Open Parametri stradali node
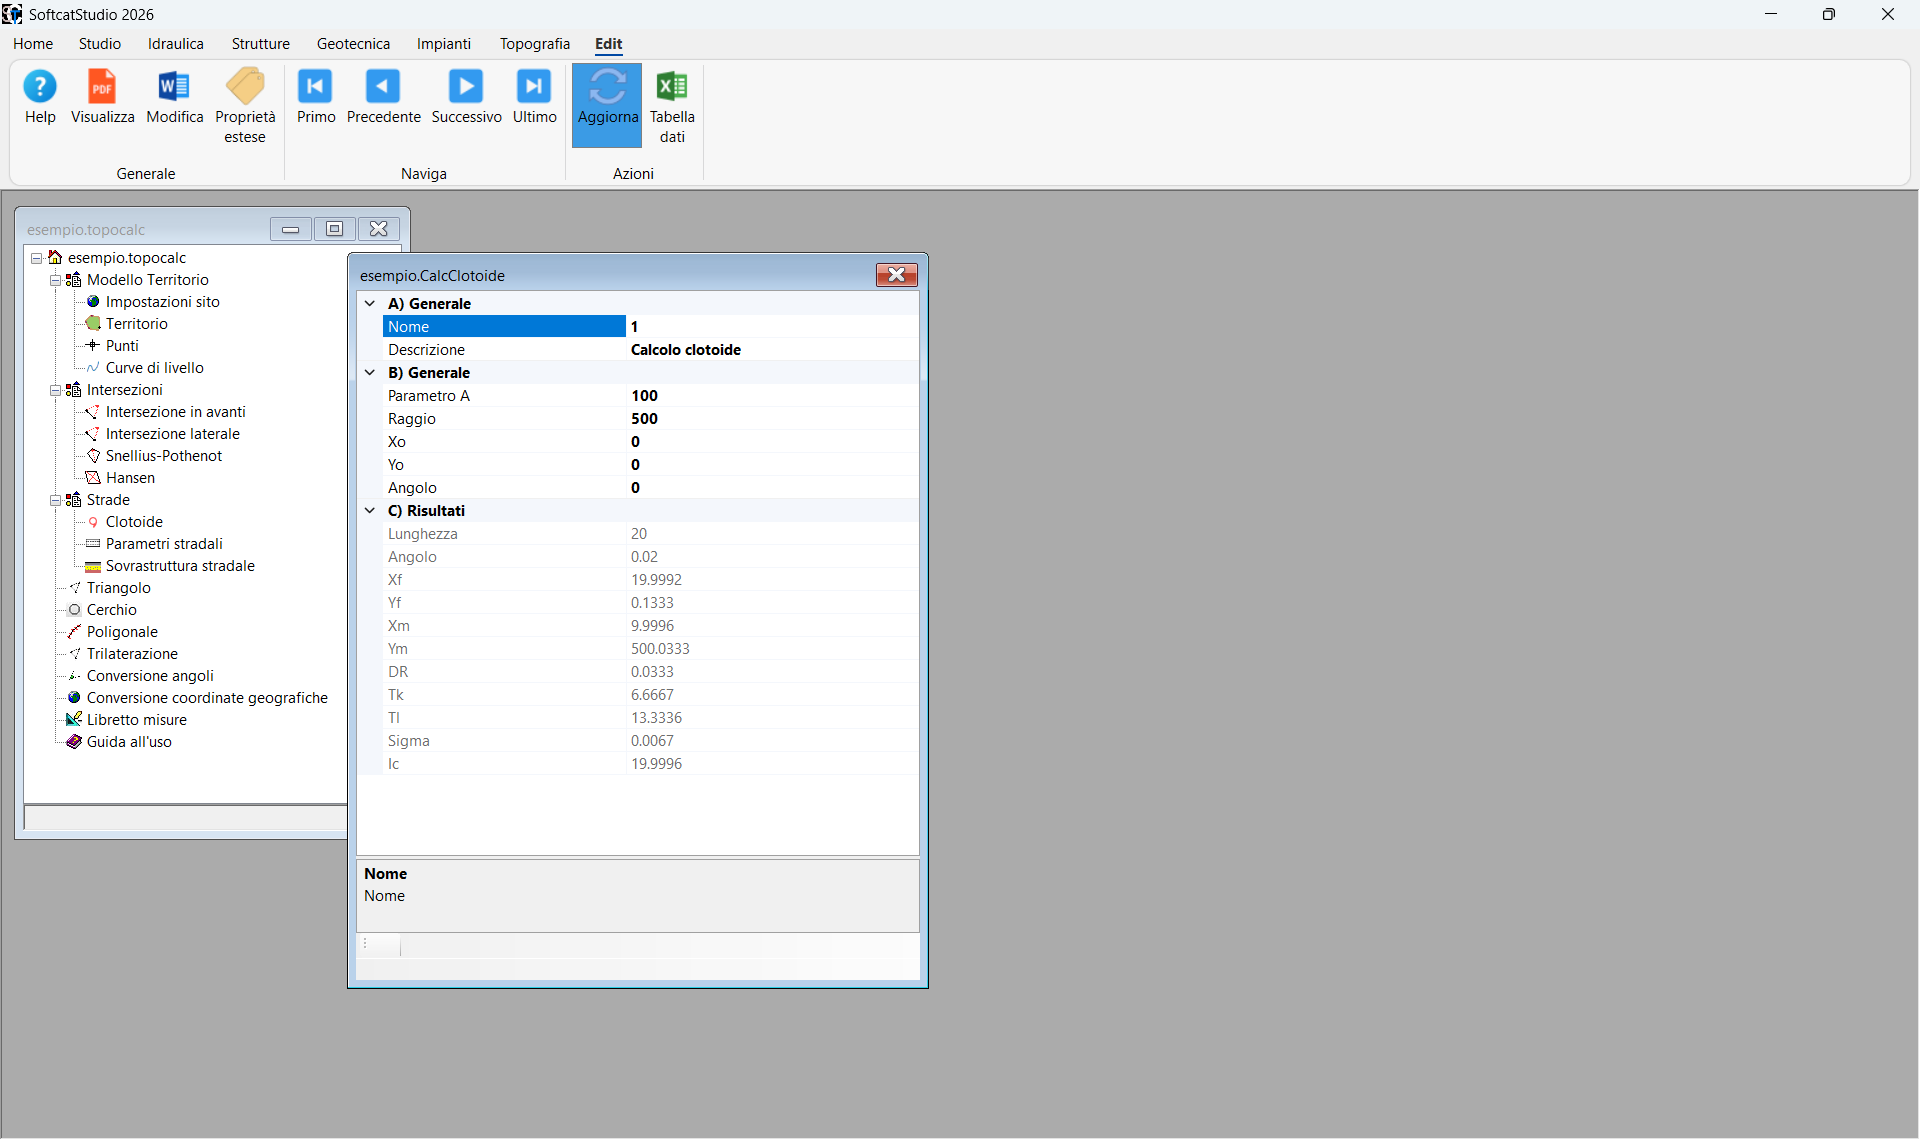 point(164,544)
